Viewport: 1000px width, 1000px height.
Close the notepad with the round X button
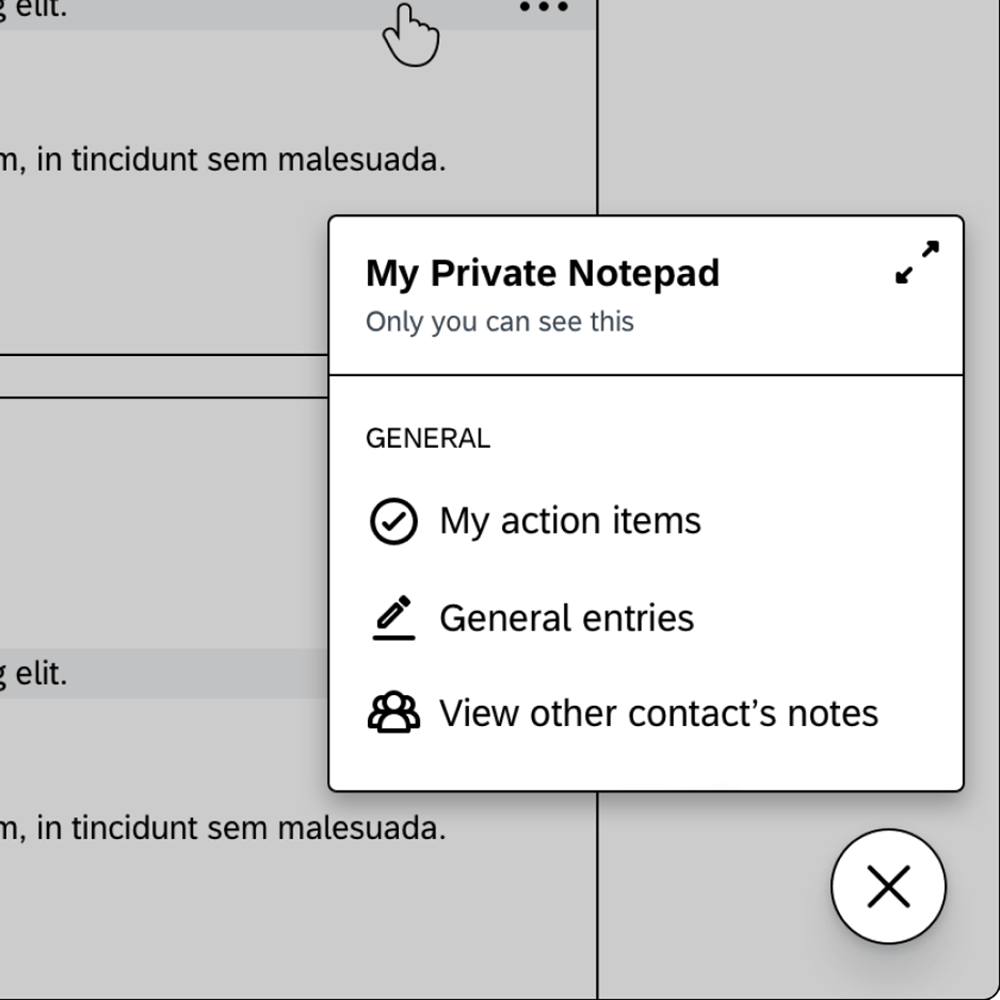pyautogui.click(x=888, y=886)
